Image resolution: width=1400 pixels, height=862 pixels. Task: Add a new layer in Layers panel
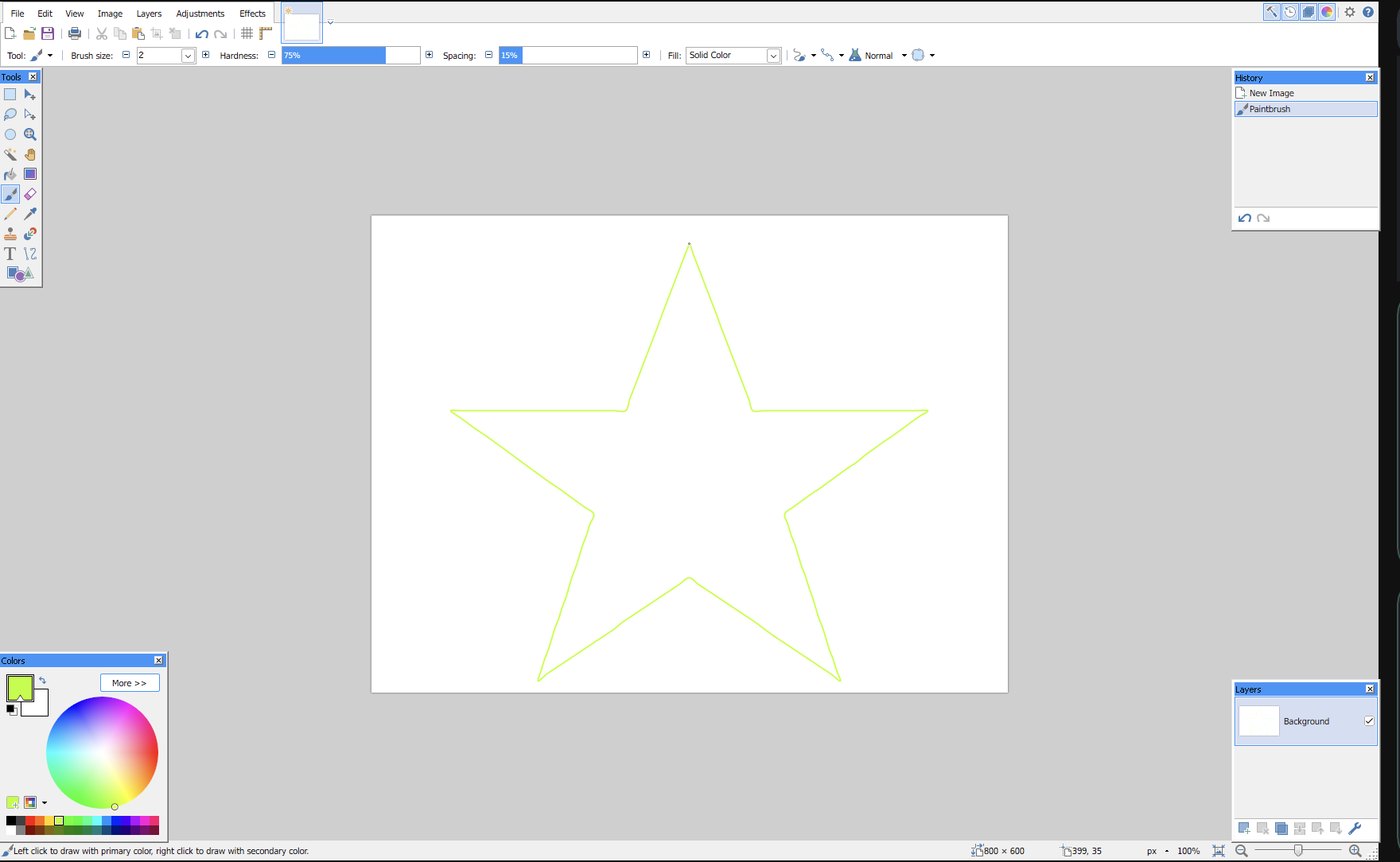(1244, 828)
